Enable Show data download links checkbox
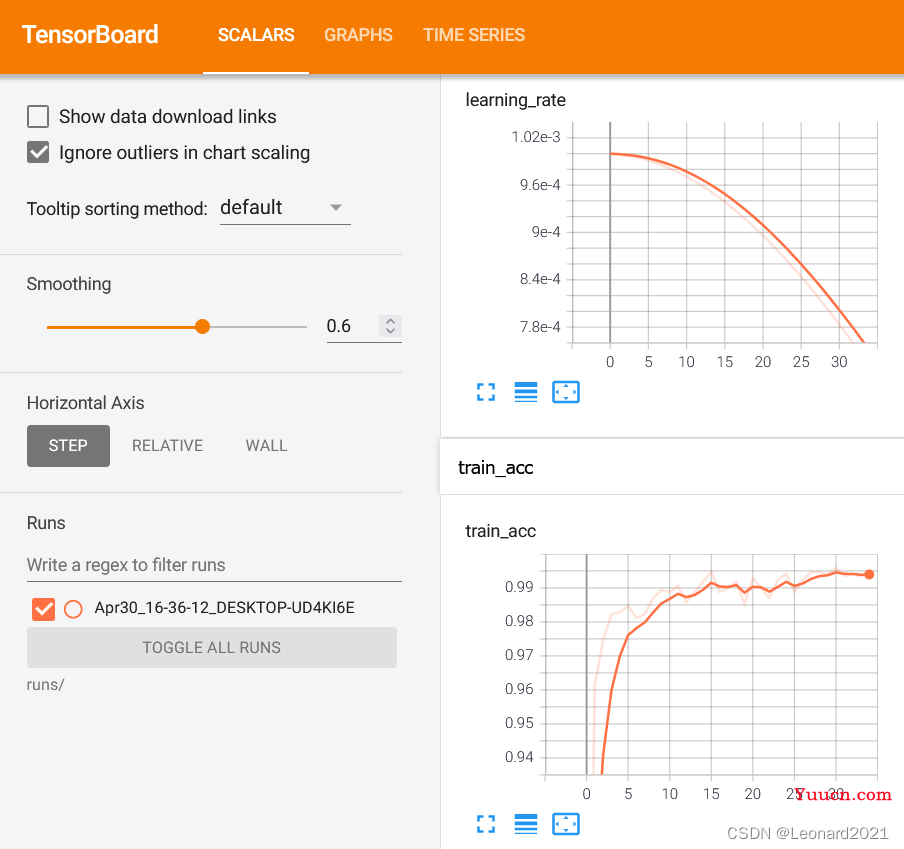 (x=38, y=116)
